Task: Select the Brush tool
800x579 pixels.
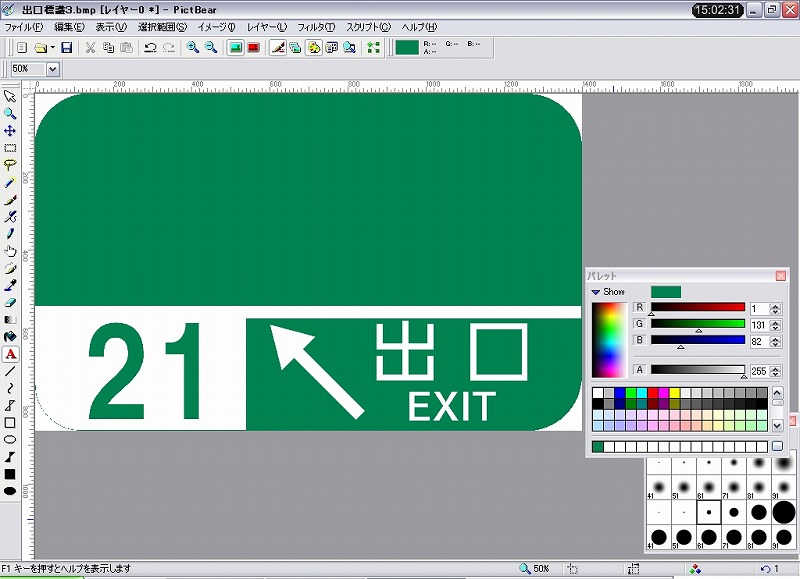Action: coord(10,199)
